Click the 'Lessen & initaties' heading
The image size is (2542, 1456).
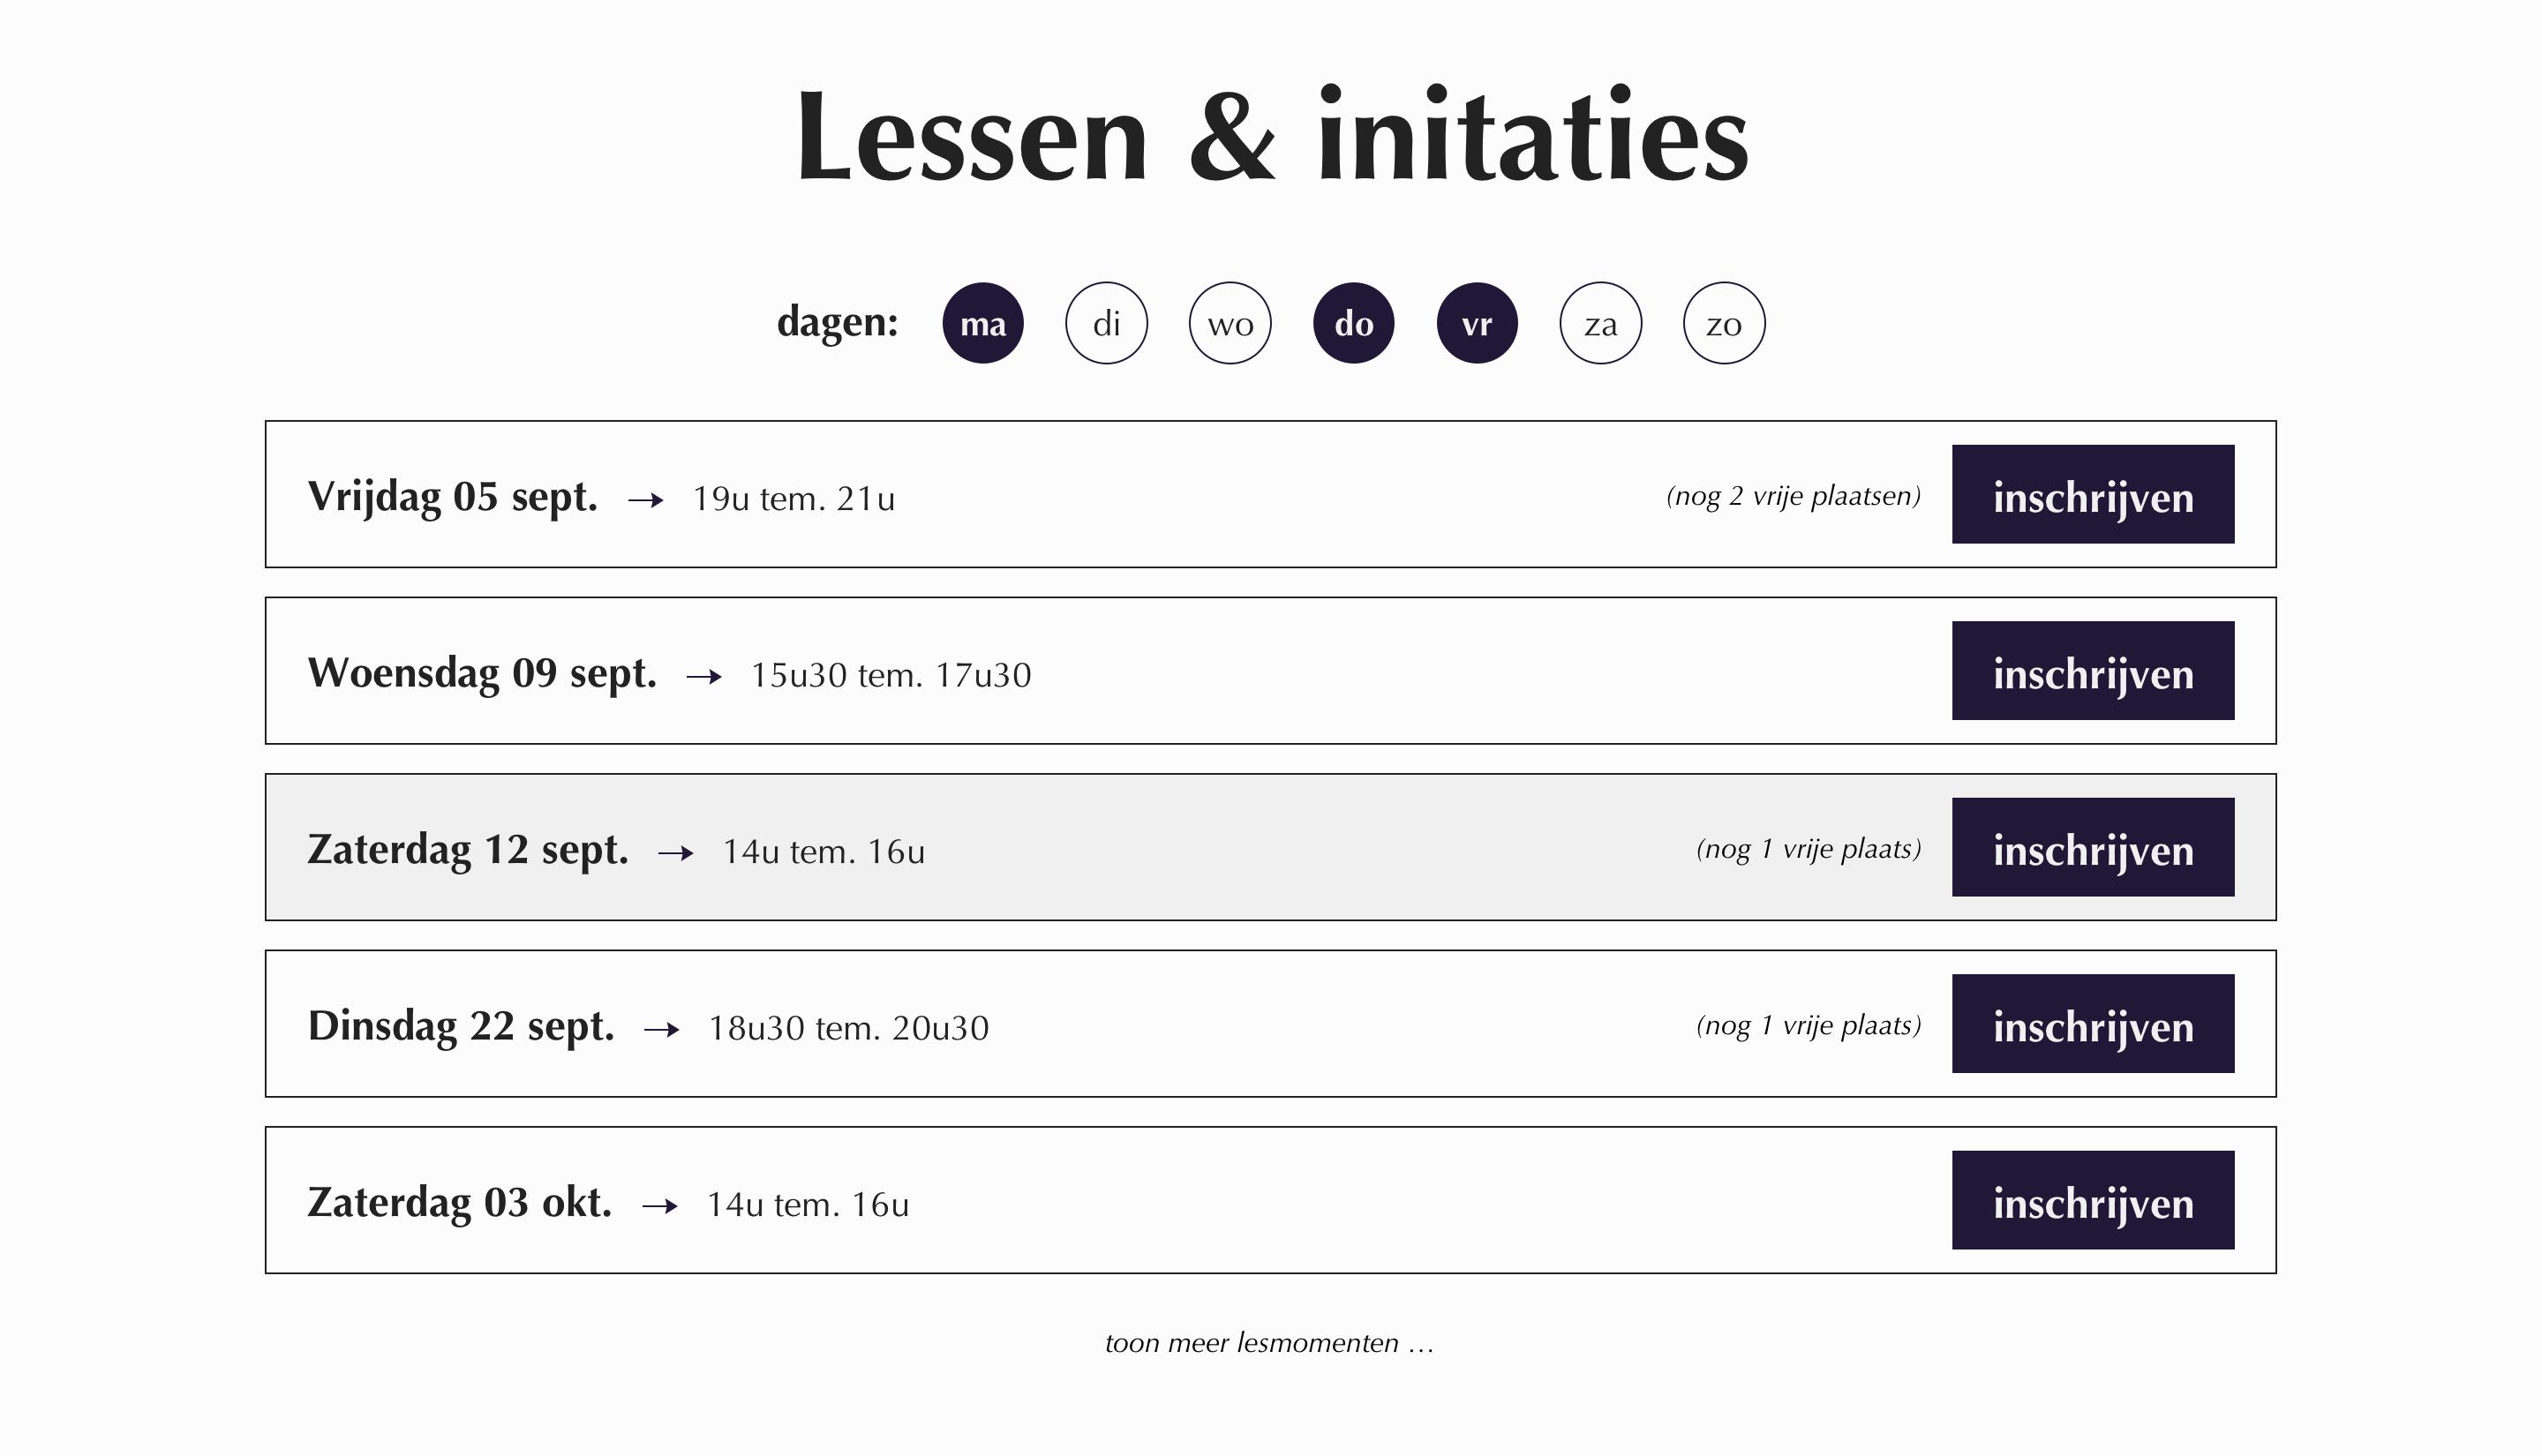click(1271, 136)
